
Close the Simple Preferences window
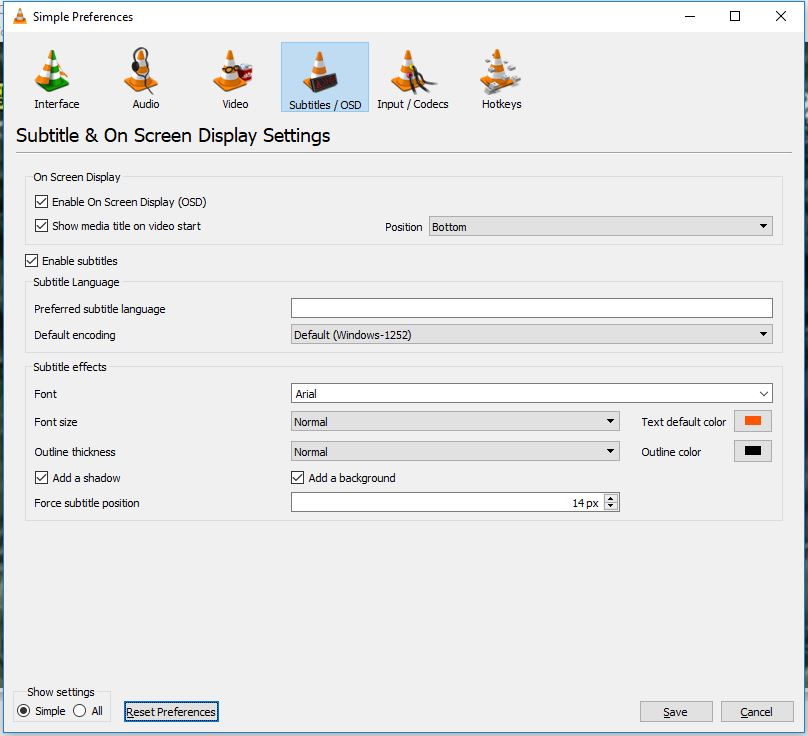click(x=781, y=16)
